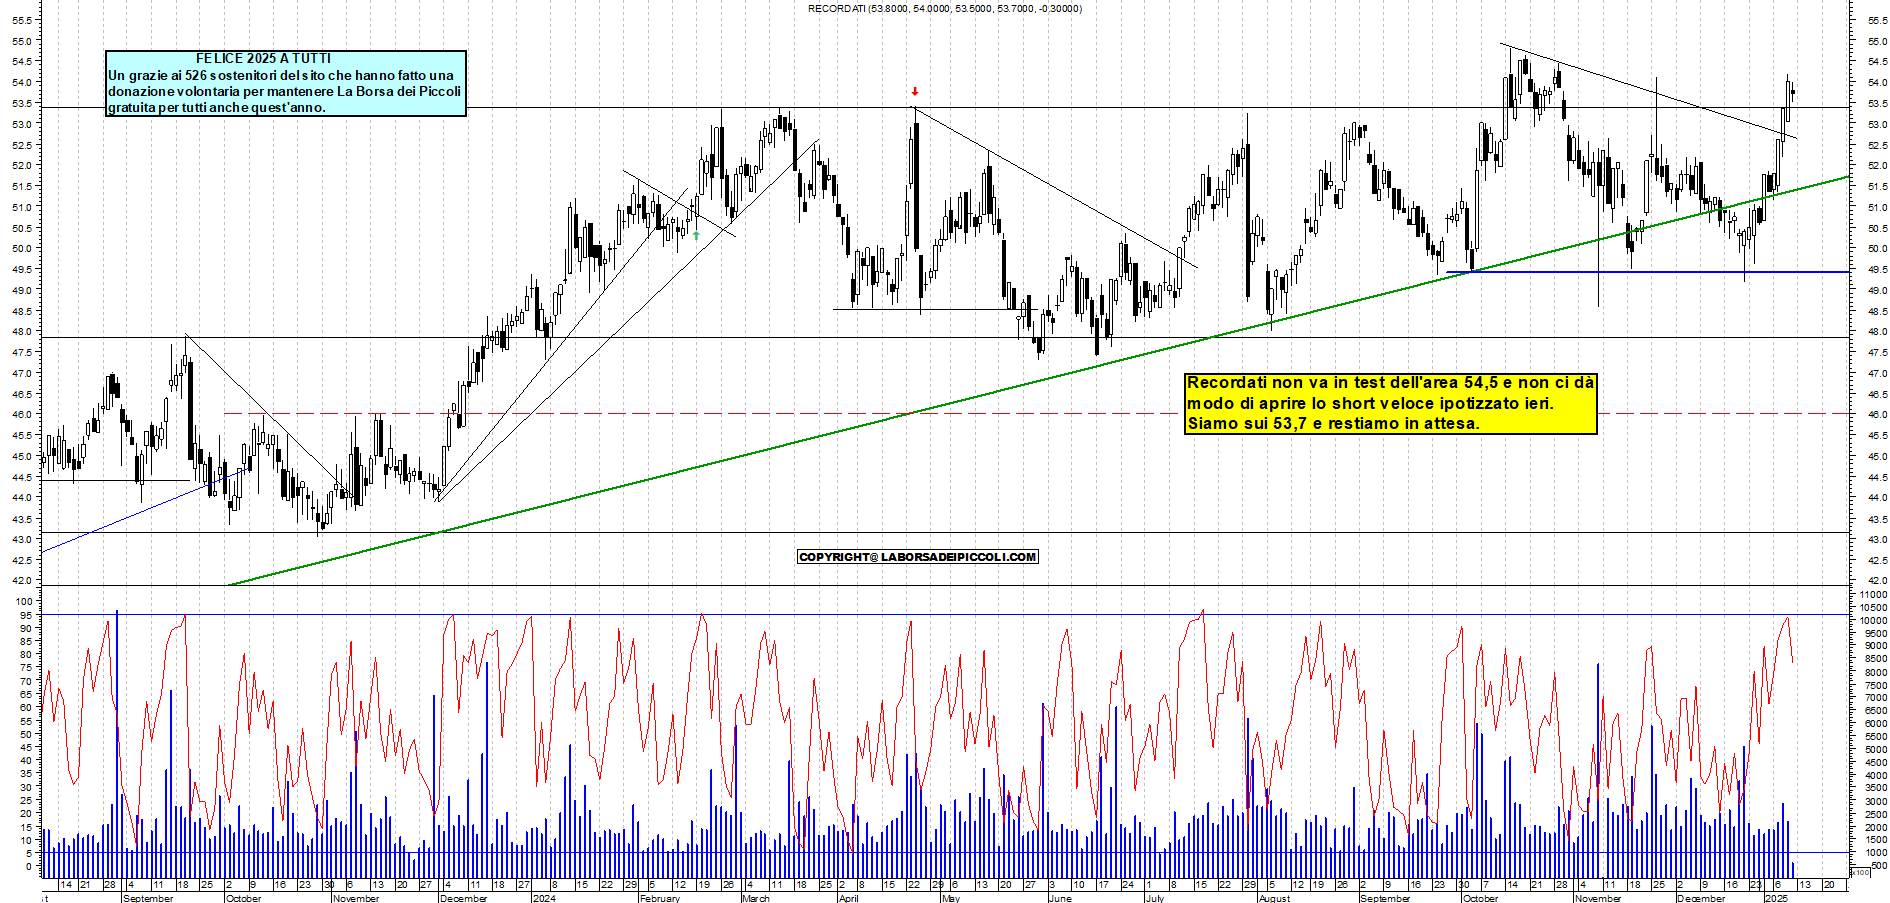The image size is (1890, 903).
Task: Click the red down-arrow marker above the April peak
Action: (915, 92)
